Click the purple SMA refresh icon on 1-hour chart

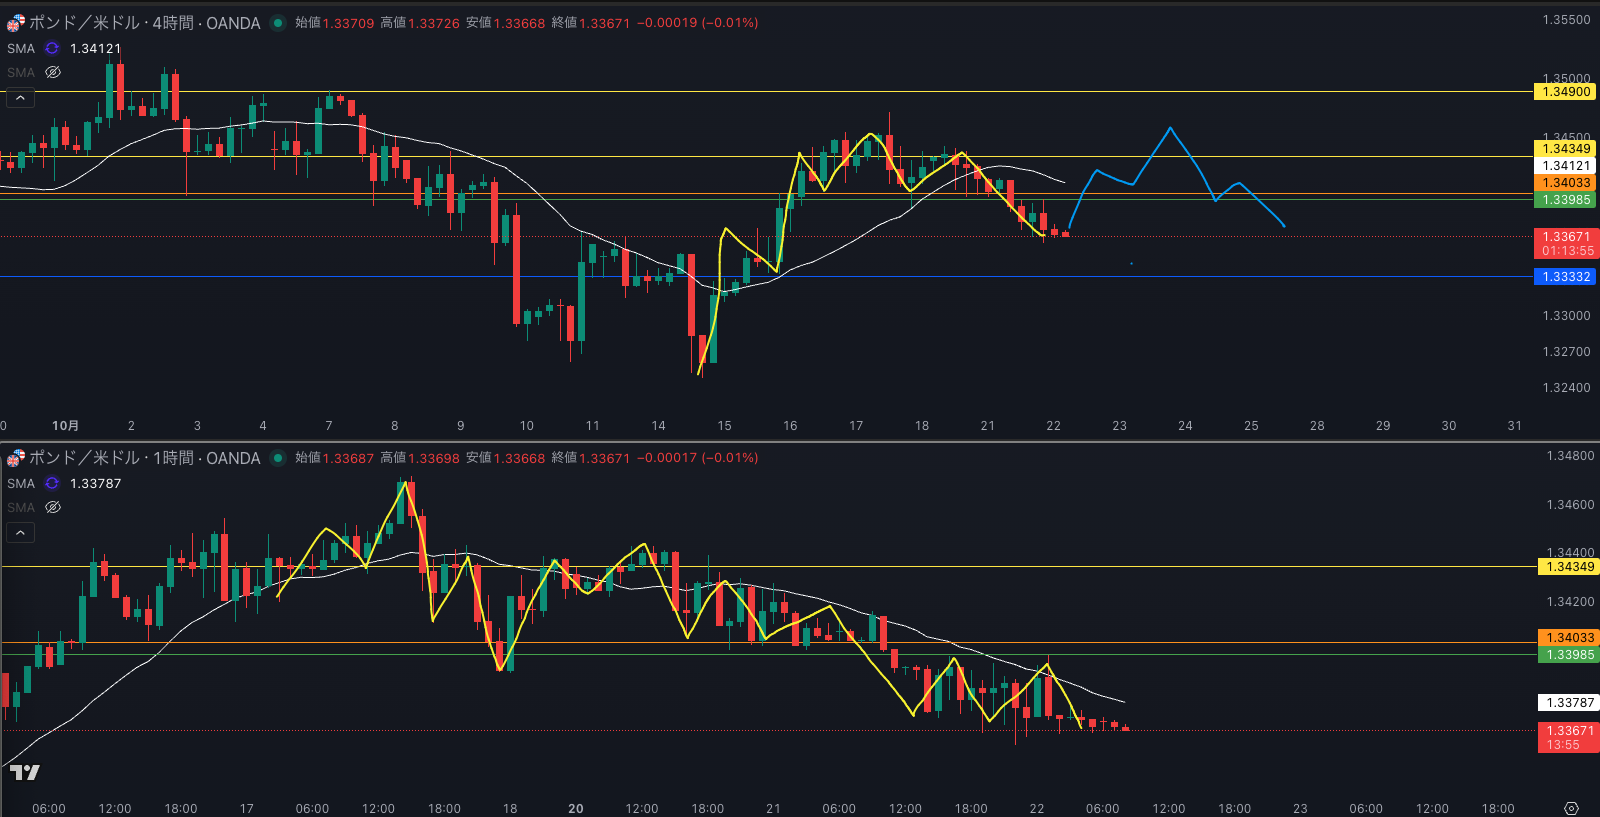(52, 483)
